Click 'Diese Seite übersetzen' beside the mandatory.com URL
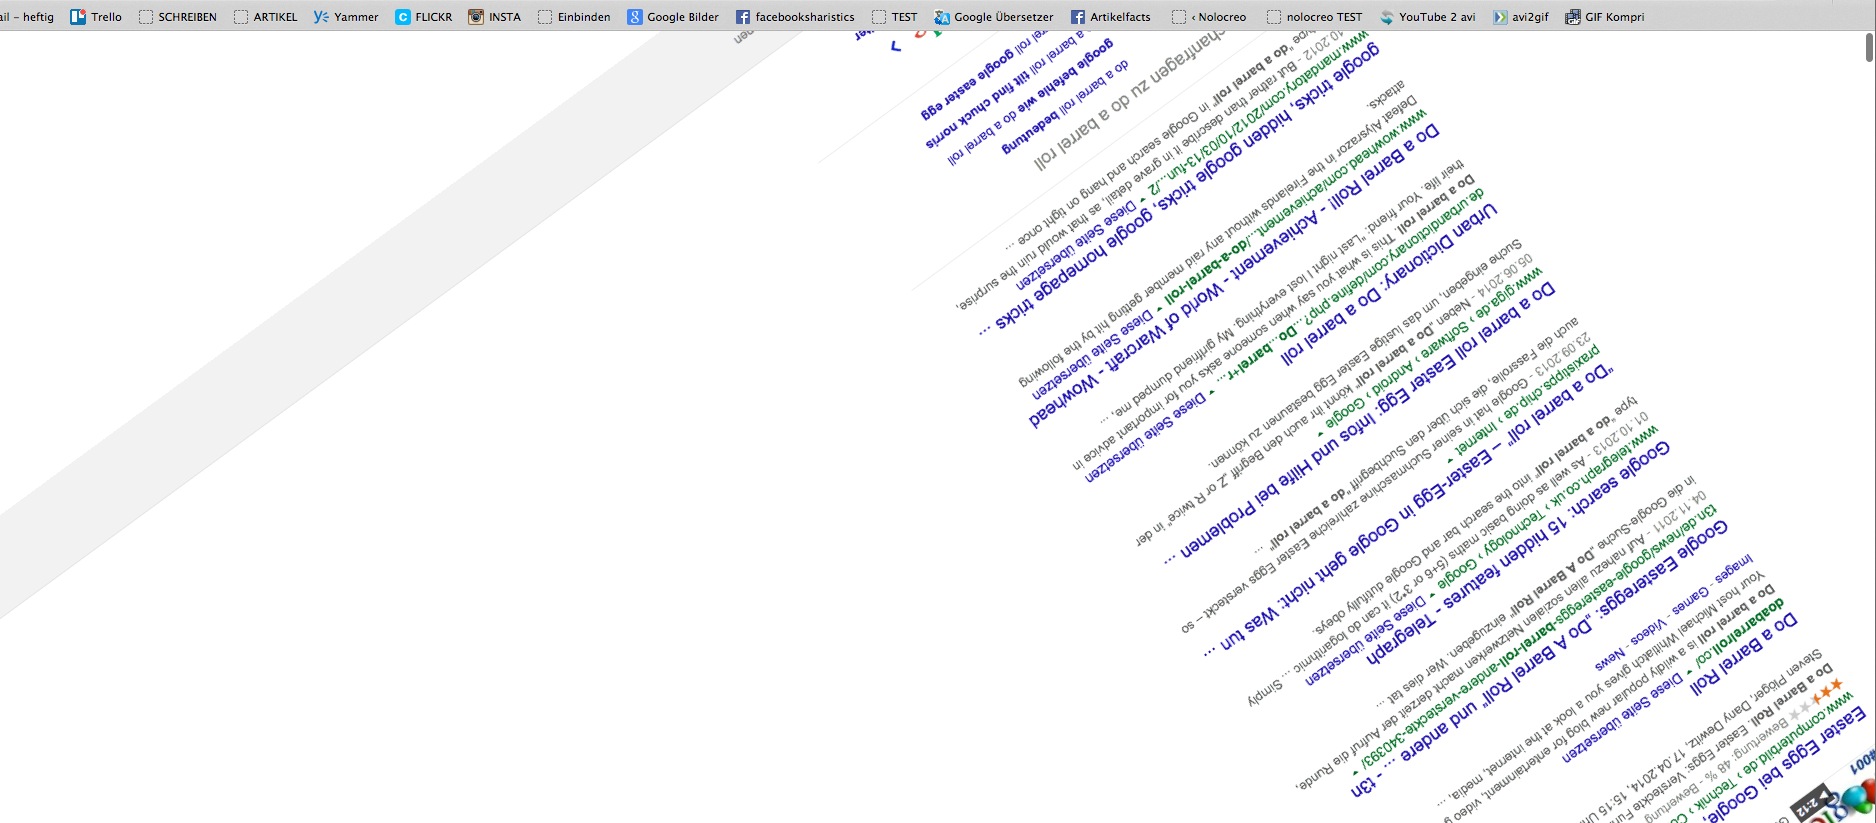Screen dimensions: 1876x823 point(1078,244)
